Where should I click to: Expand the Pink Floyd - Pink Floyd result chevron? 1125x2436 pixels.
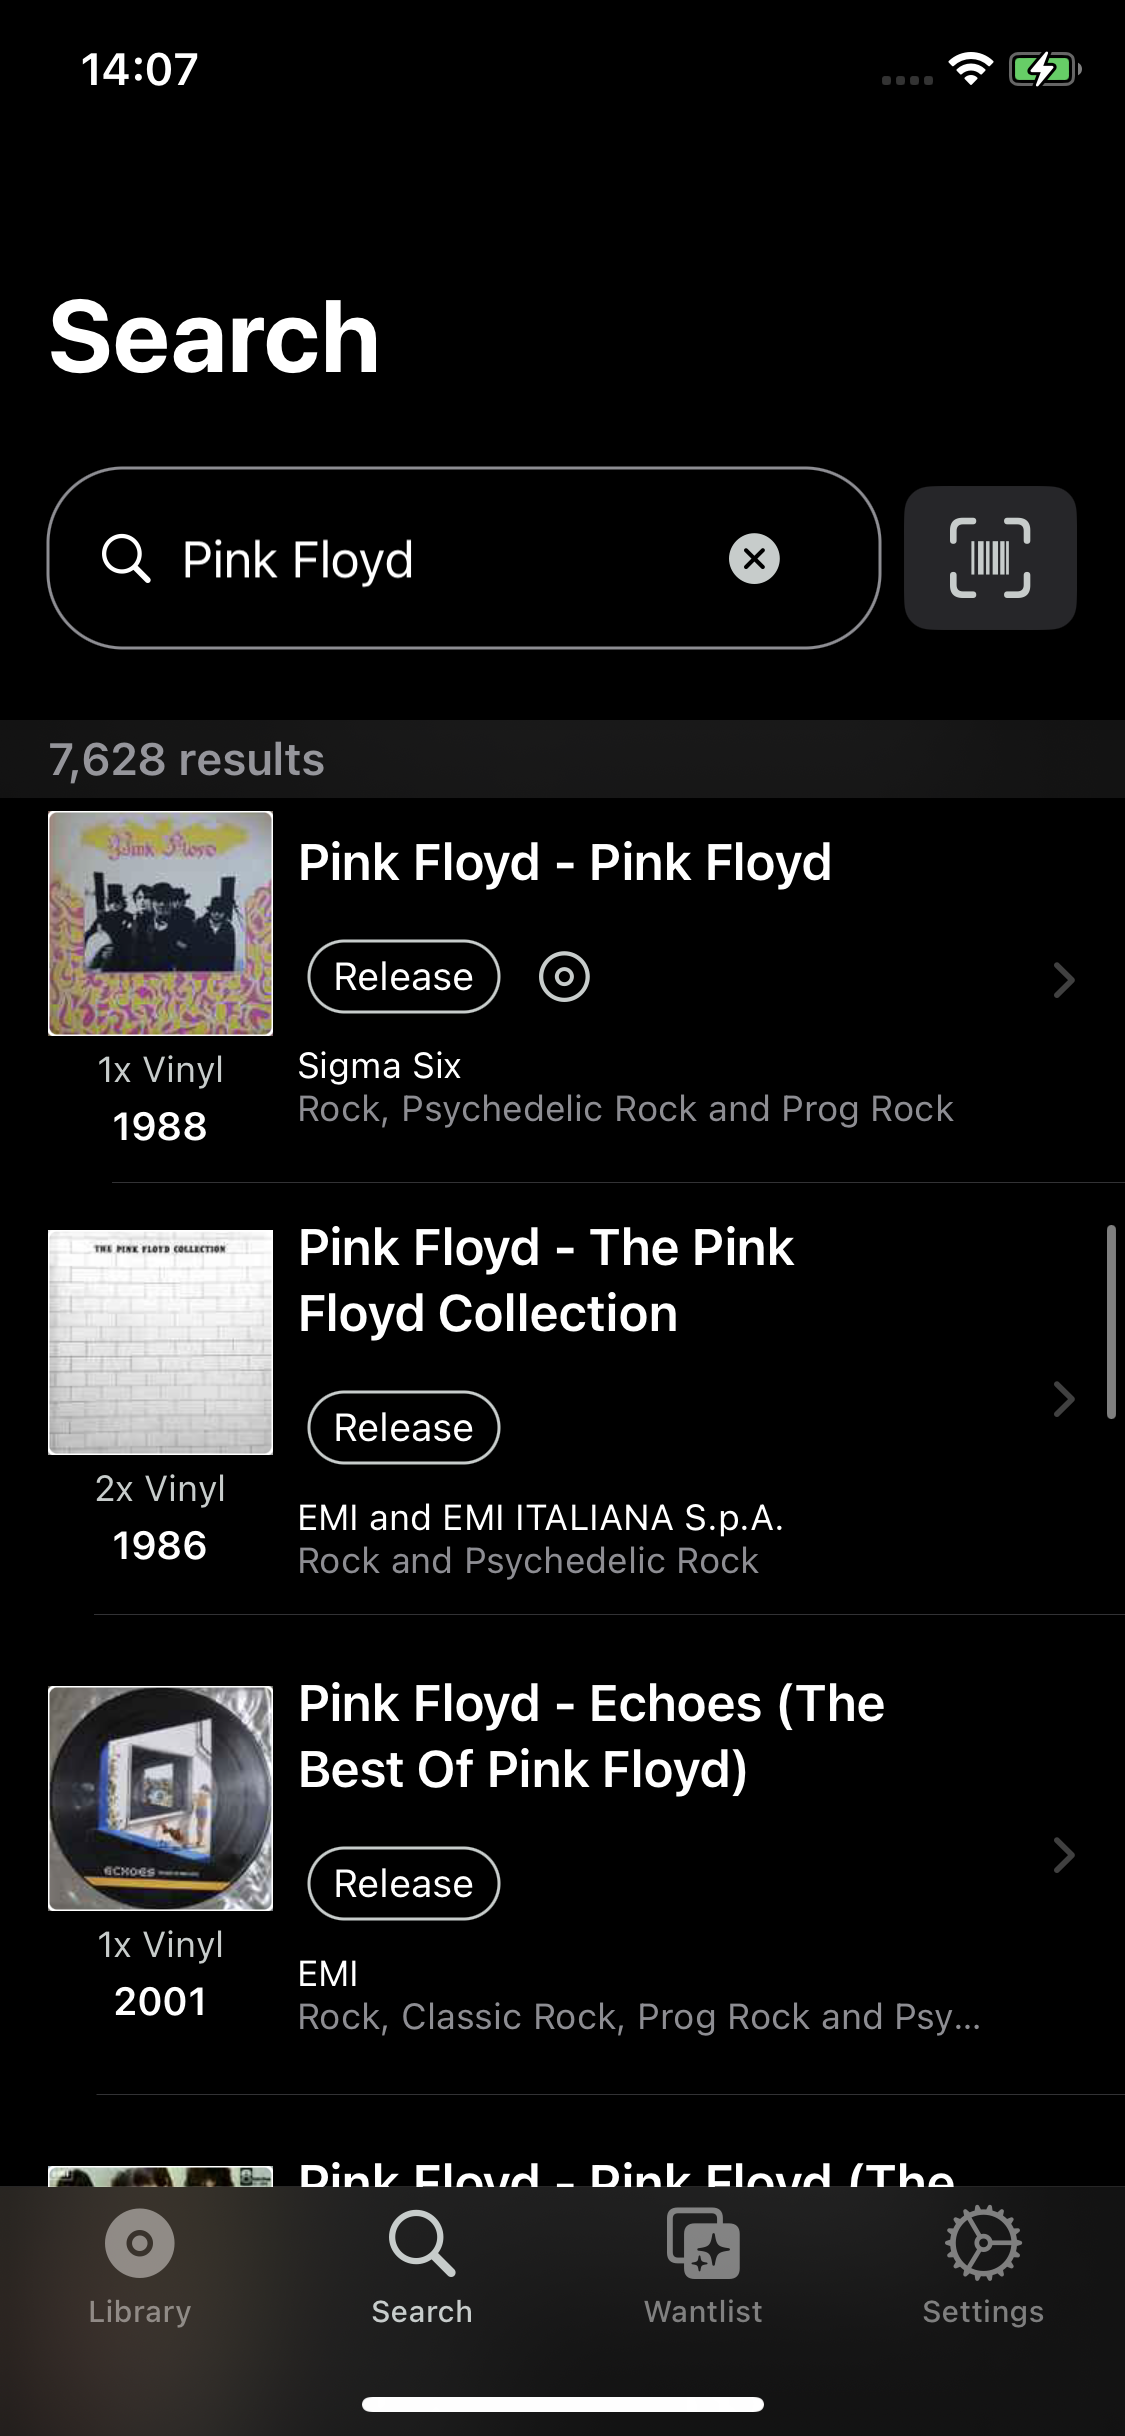(x=1064, y=980)
